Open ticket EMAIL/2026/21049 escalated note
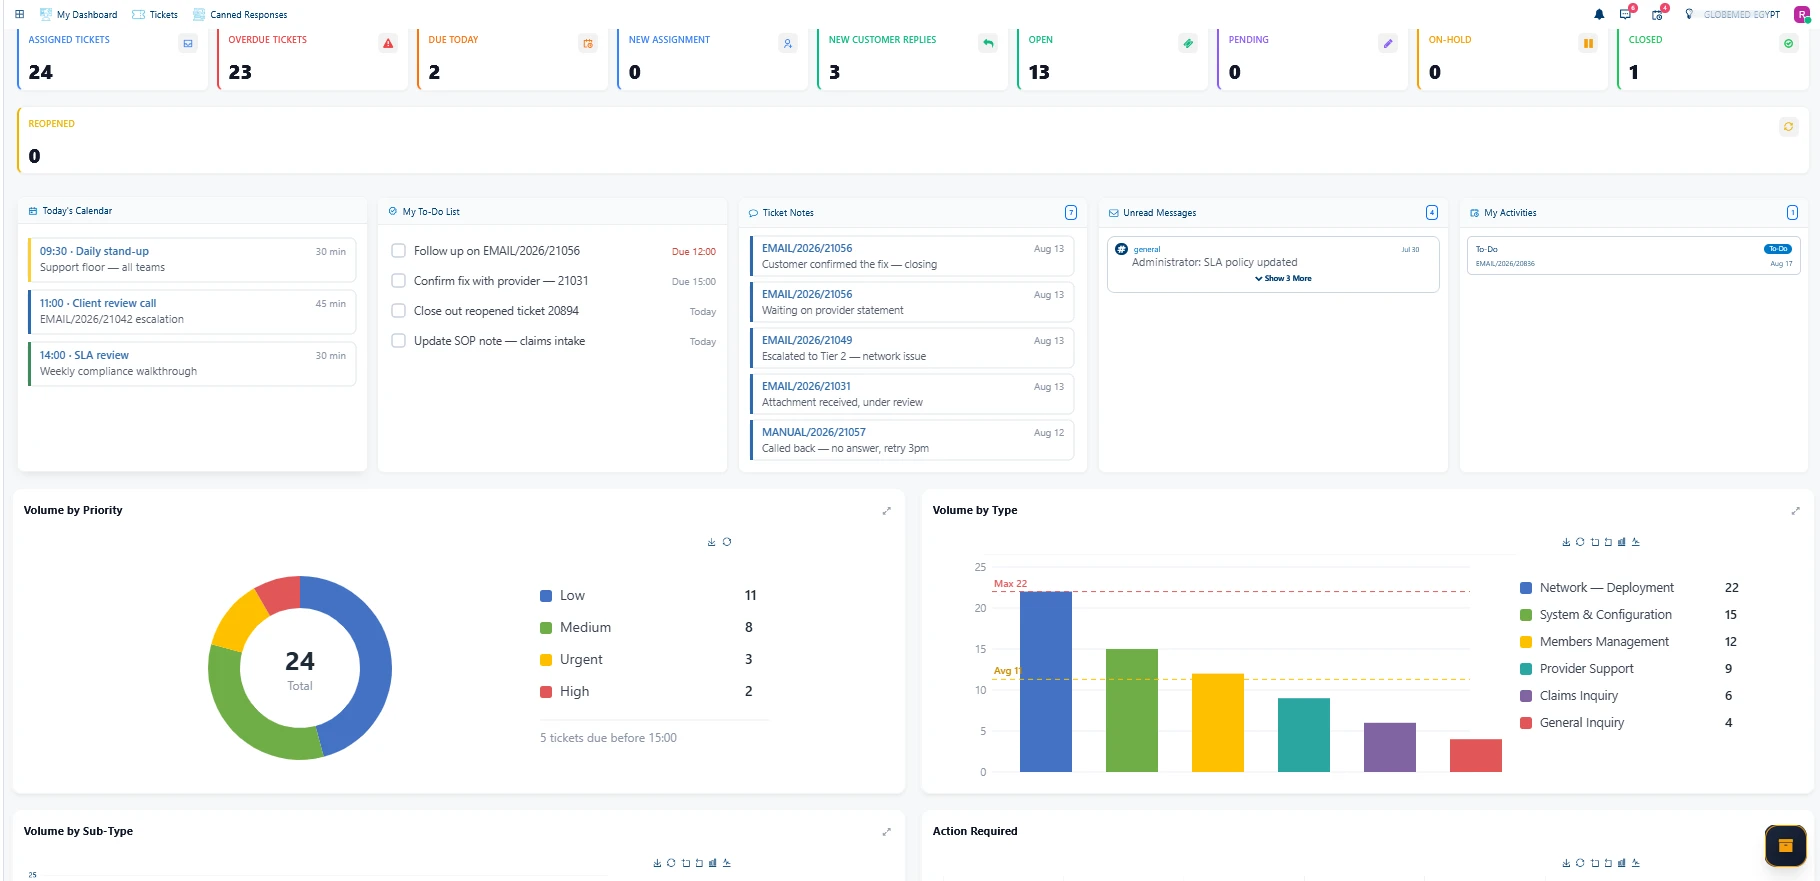This screenshot has height=881, width=1820. click(x=912, y=348)
